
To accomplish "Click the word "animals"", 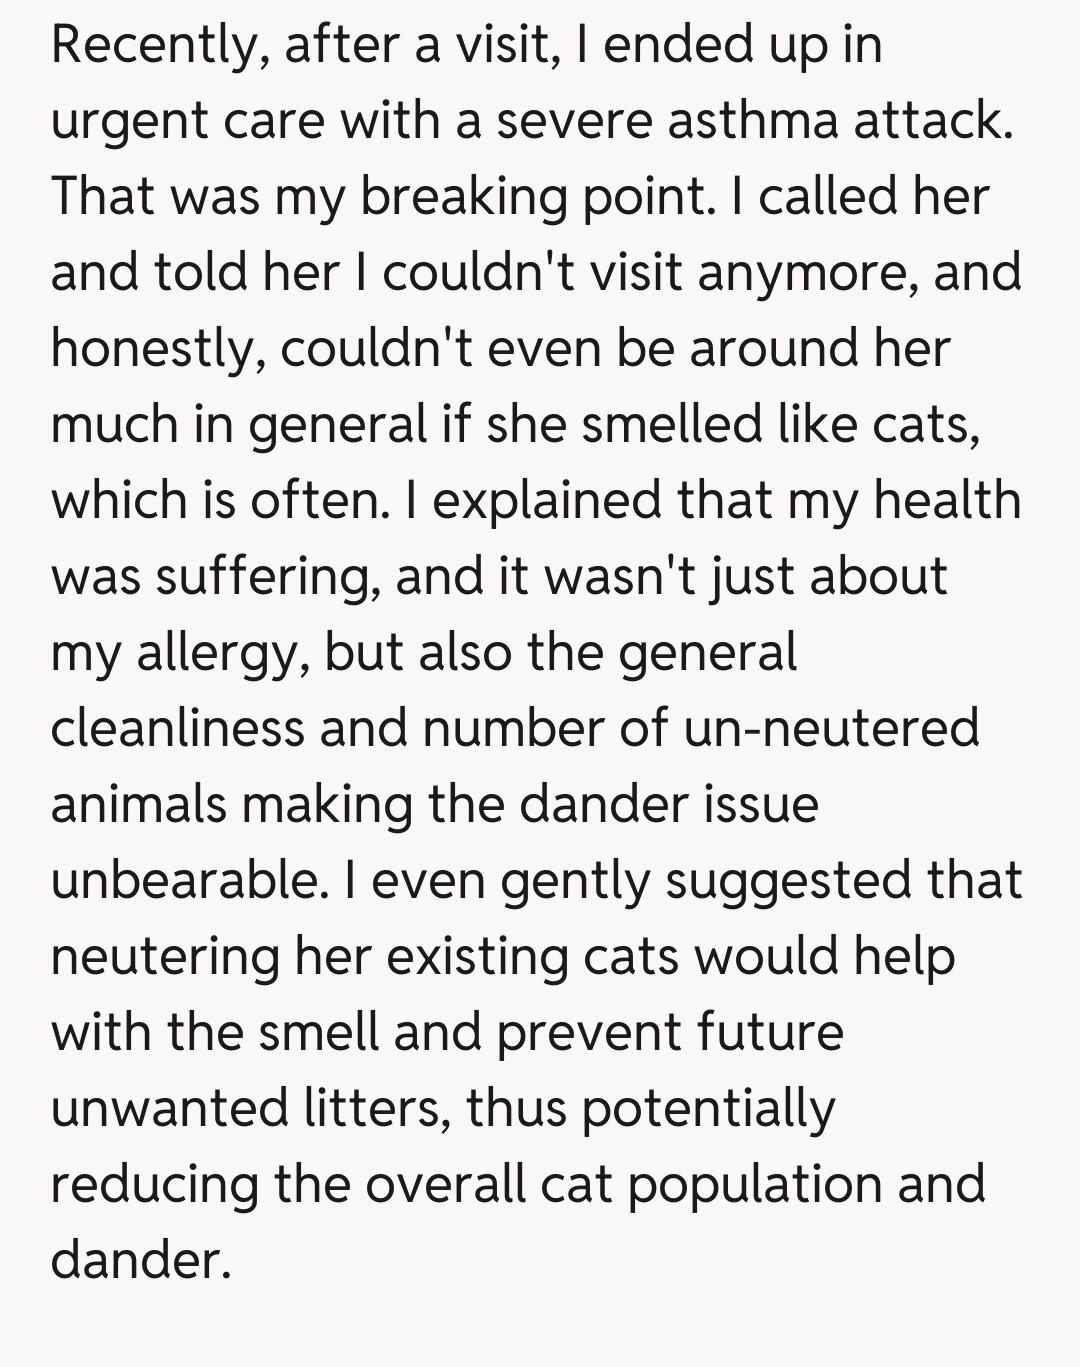I will 139,804.
